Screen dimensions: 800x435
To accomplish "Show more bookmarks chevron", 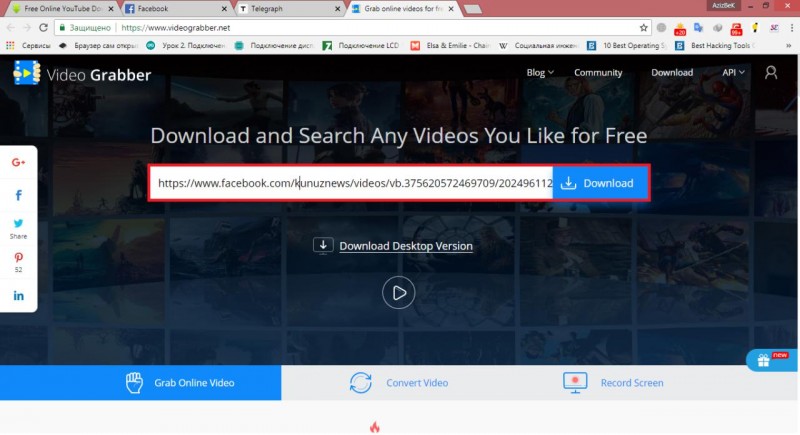I will (789, 45).
